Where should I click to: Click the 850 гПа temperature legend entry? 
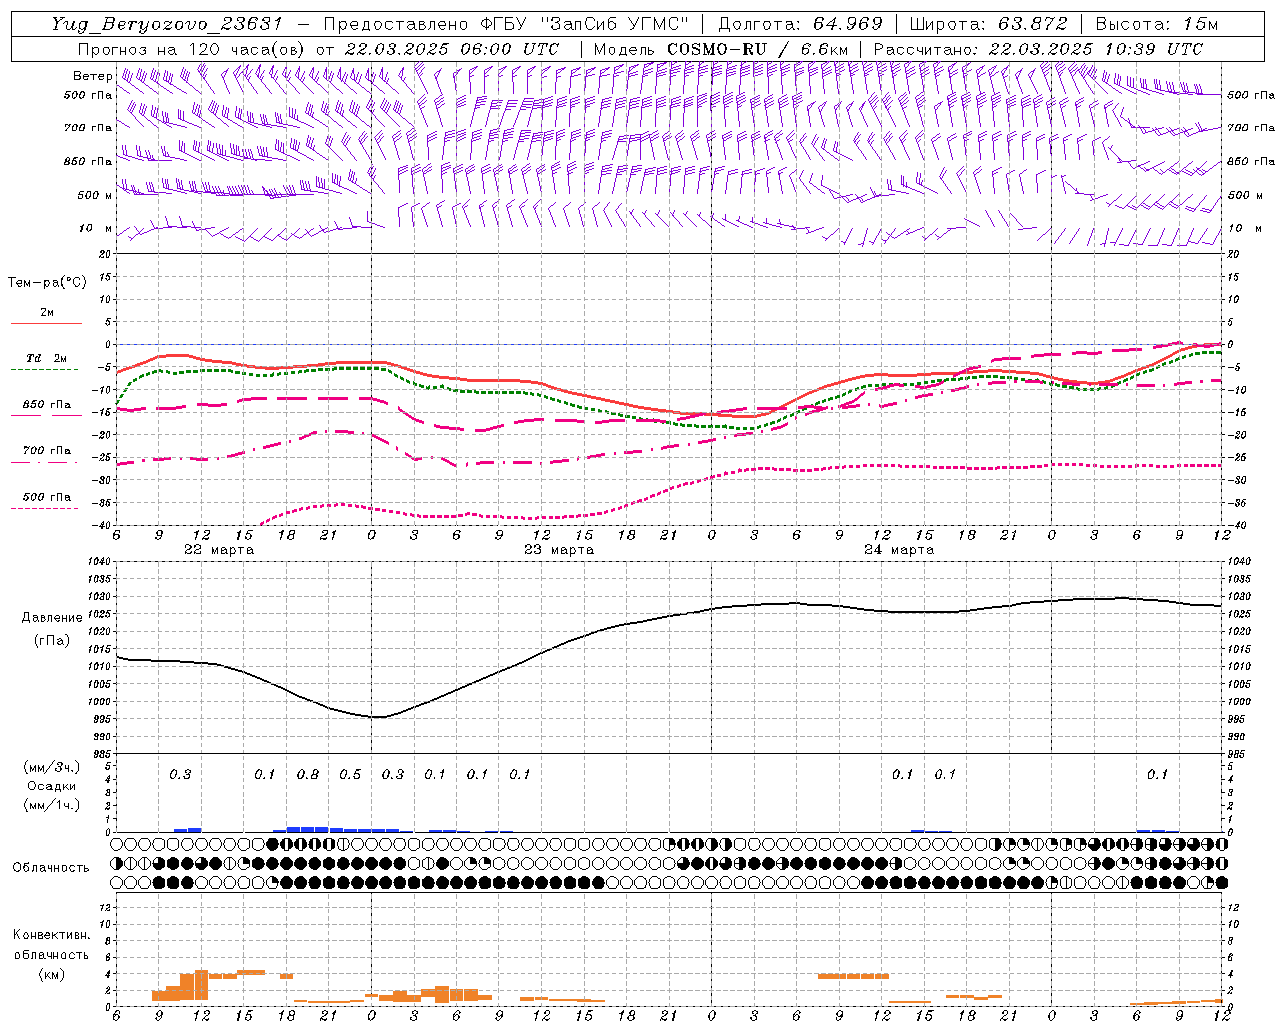[x=47, y=405]
